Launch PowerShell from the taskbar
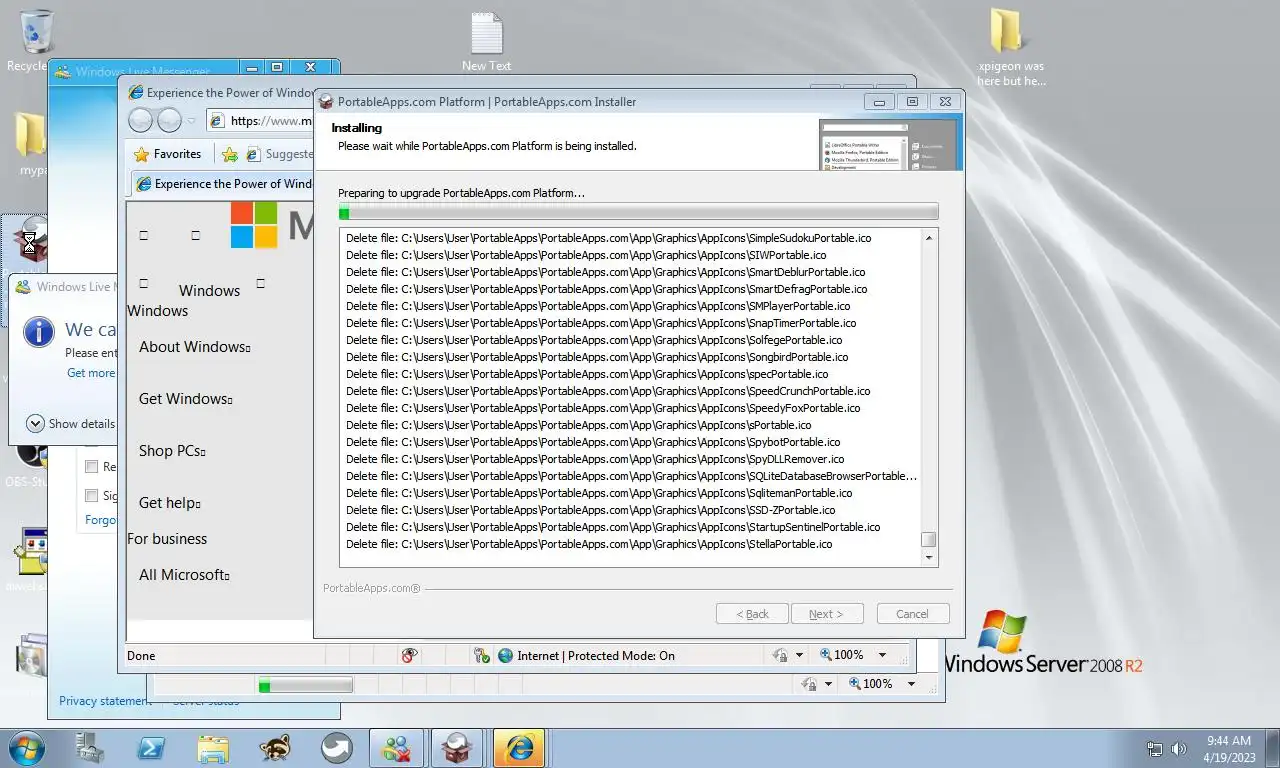1280x768 pixels. coord(151,748)
